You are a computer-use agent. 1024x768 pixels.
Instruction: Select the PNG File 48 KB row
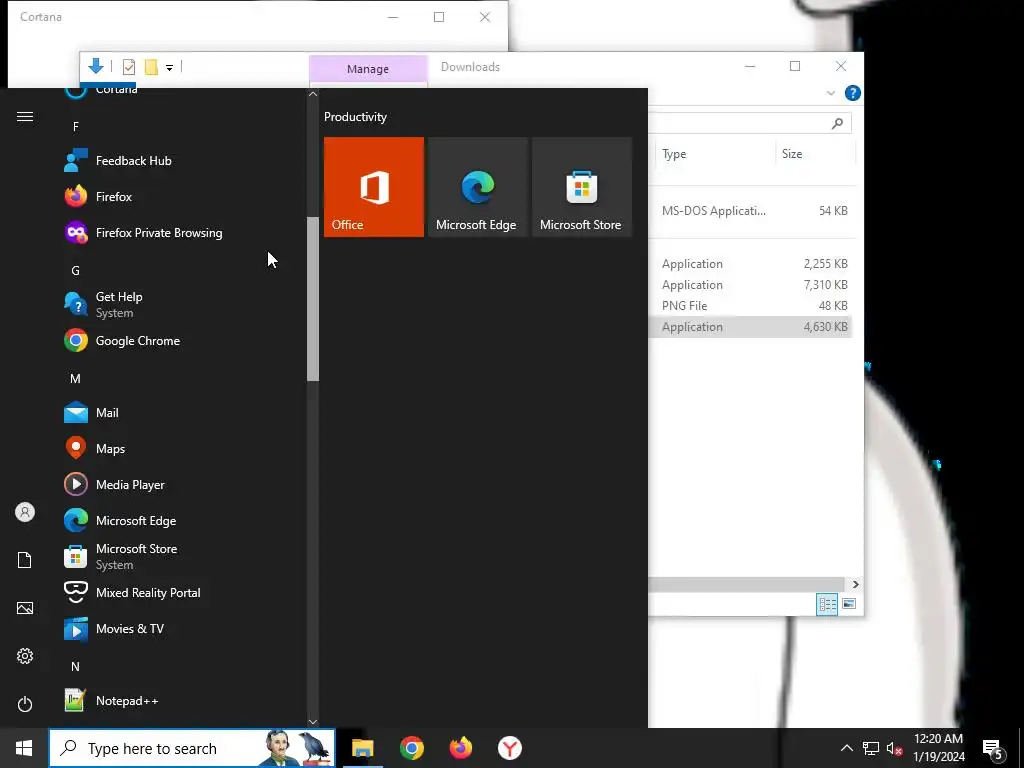pos(751,306)
